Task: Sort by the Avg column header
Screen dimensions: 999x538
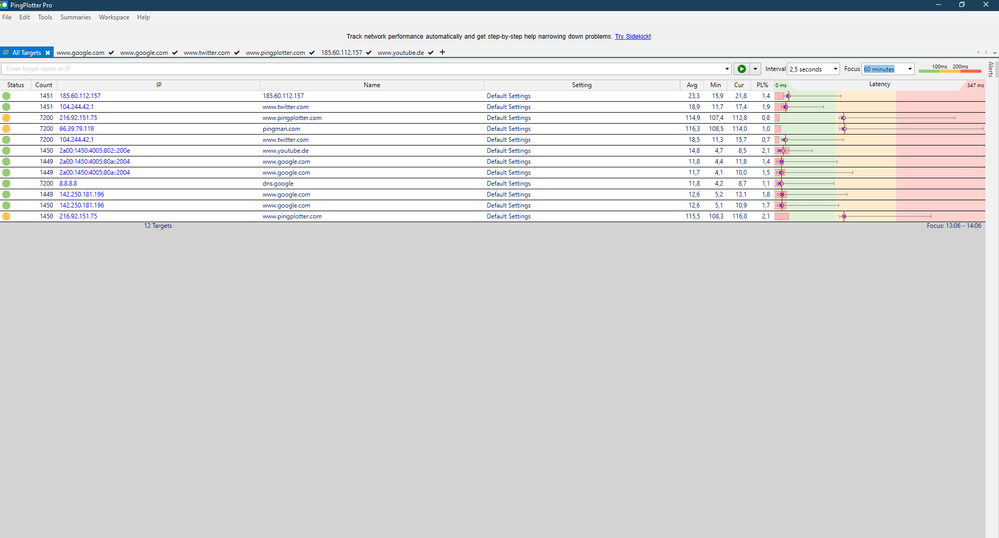Action: click(x=692, y=85)
